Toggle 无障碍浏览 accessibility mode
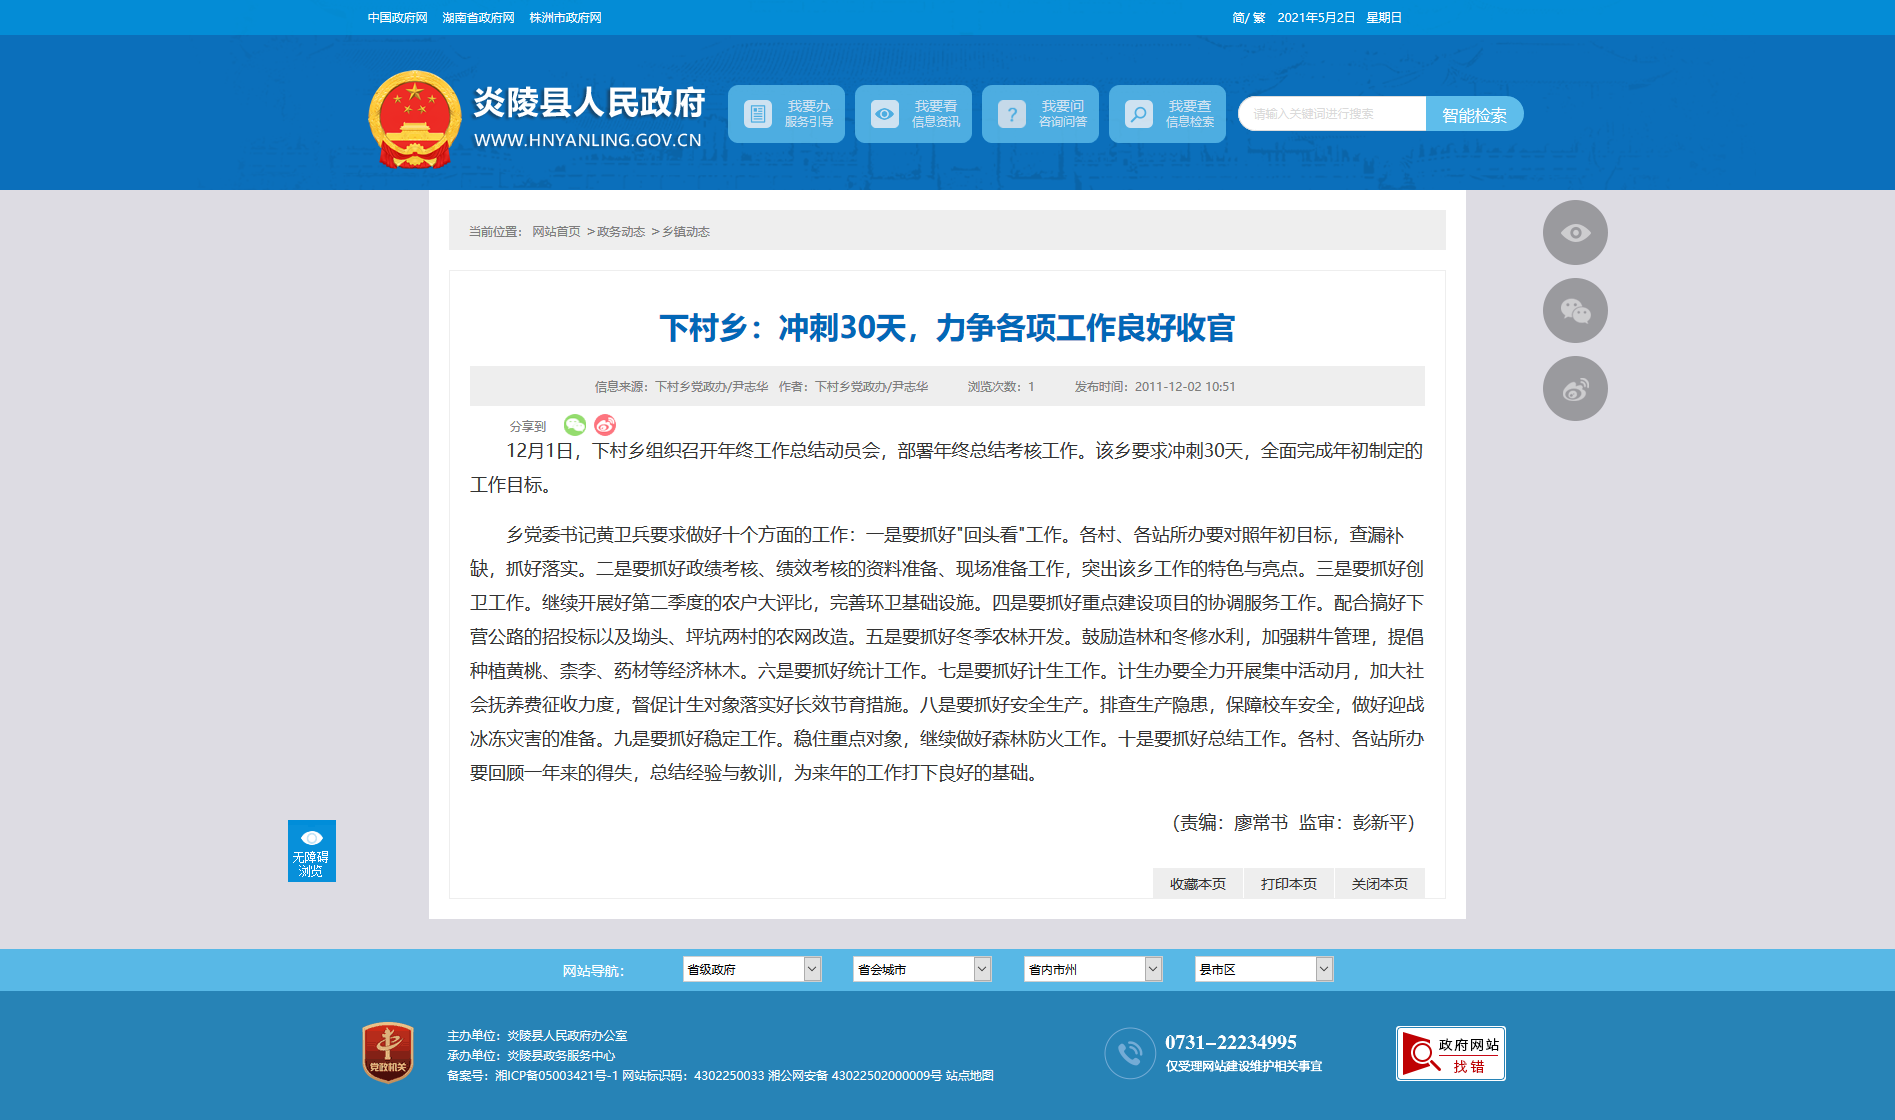Screen dimensions: 1895x1120 pyautogui.click(x=311, y=851)
